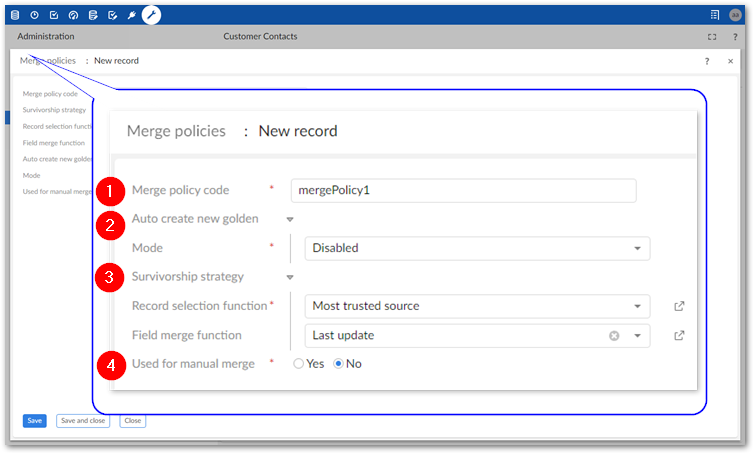Open the Most trusted source dropdown
Viewport: 754px width, 454px height.
(x=637, y=306)
